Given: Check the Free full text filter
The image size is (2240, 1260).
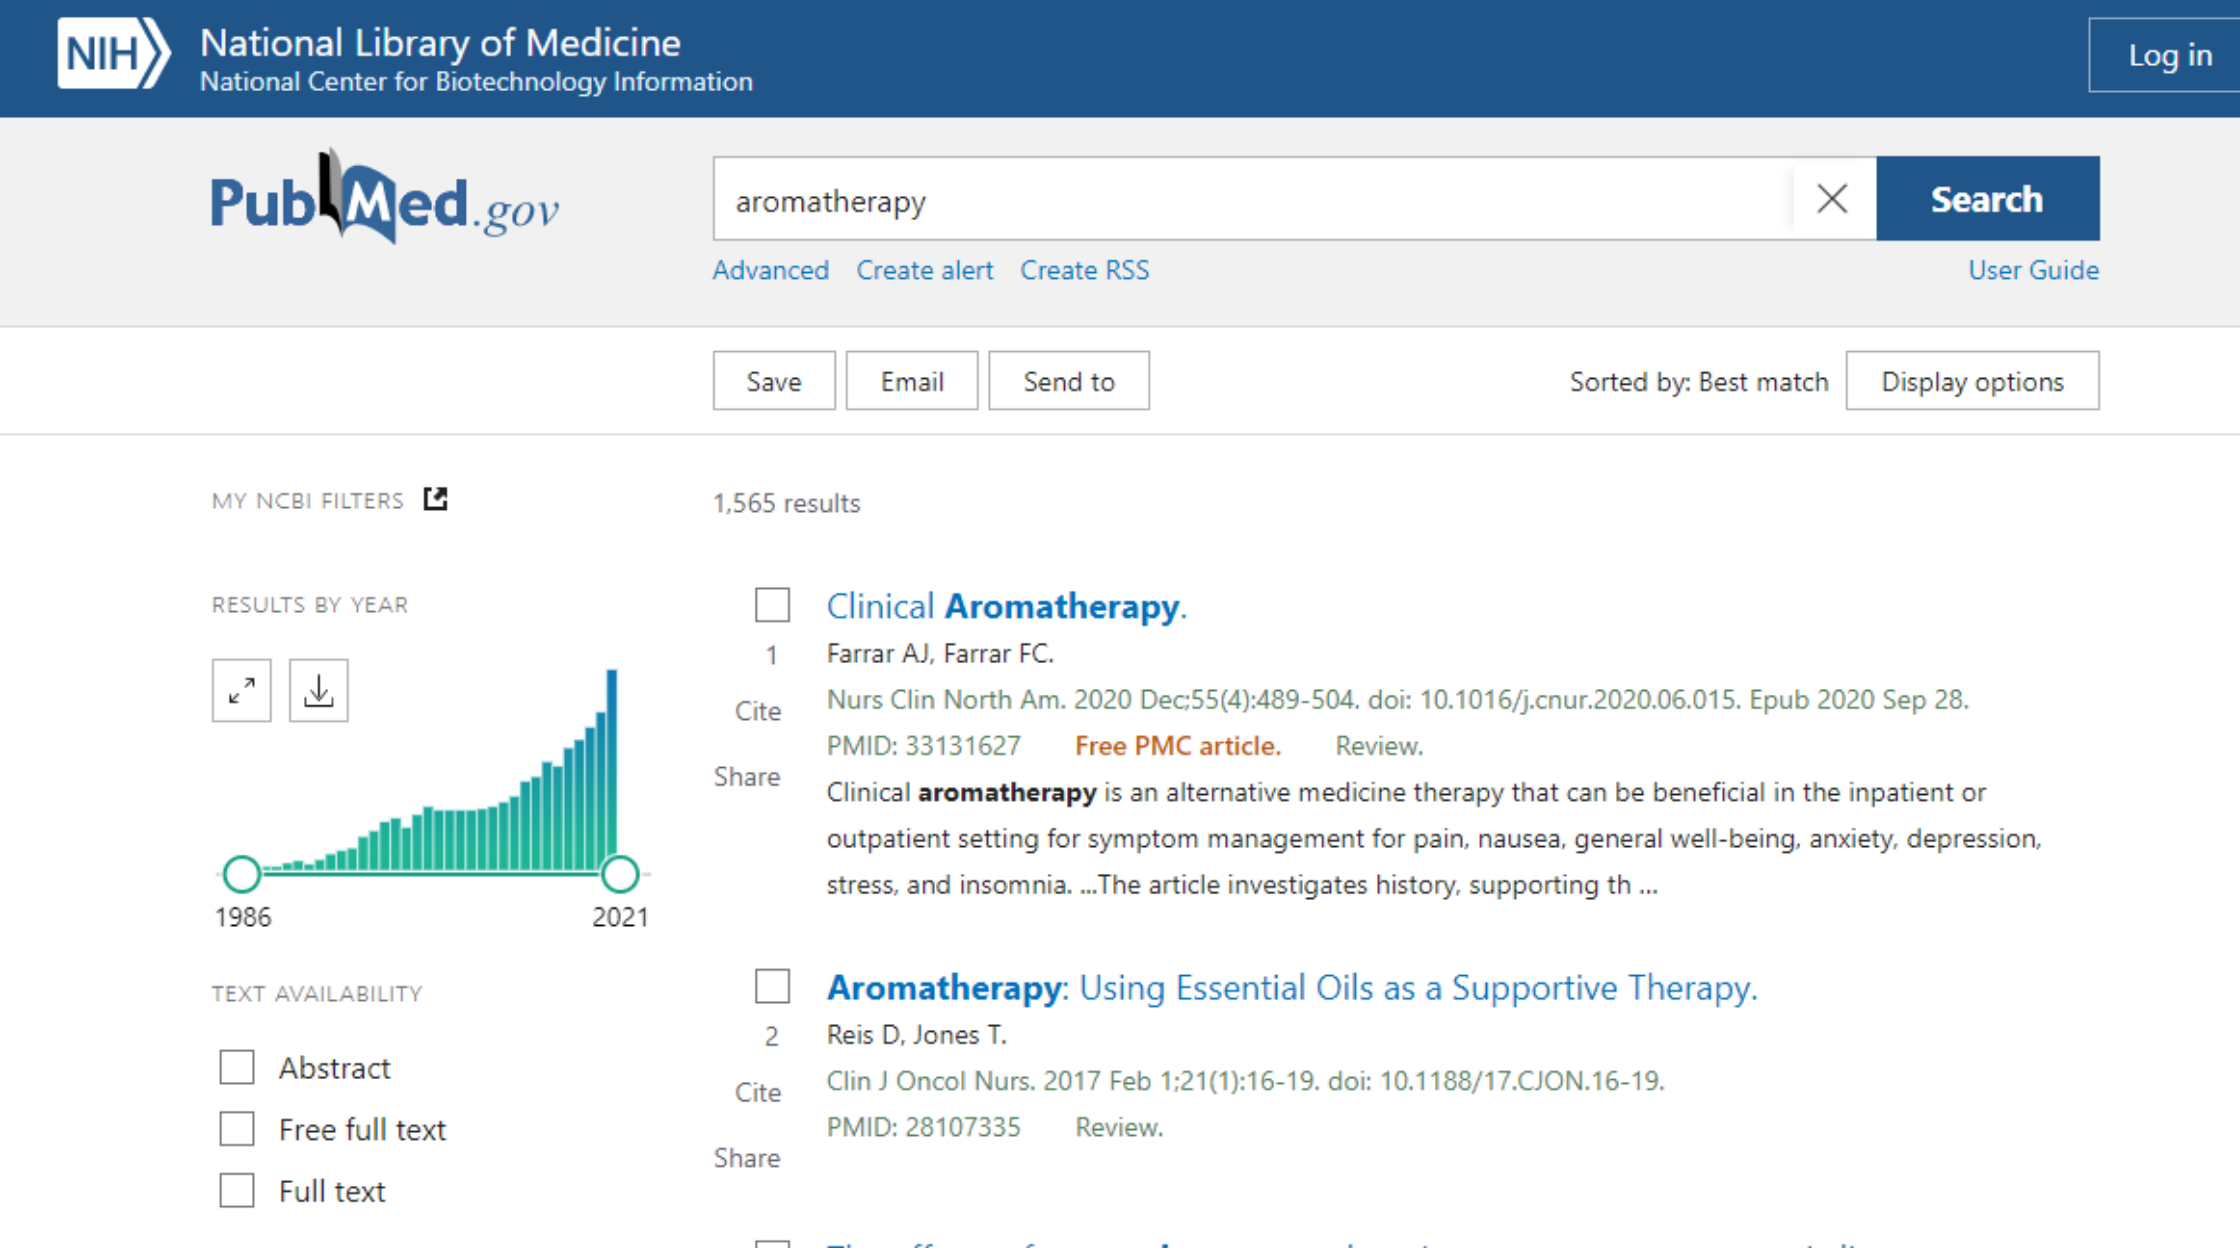Looking at the screenshot, I should [x=237, y=1129].
